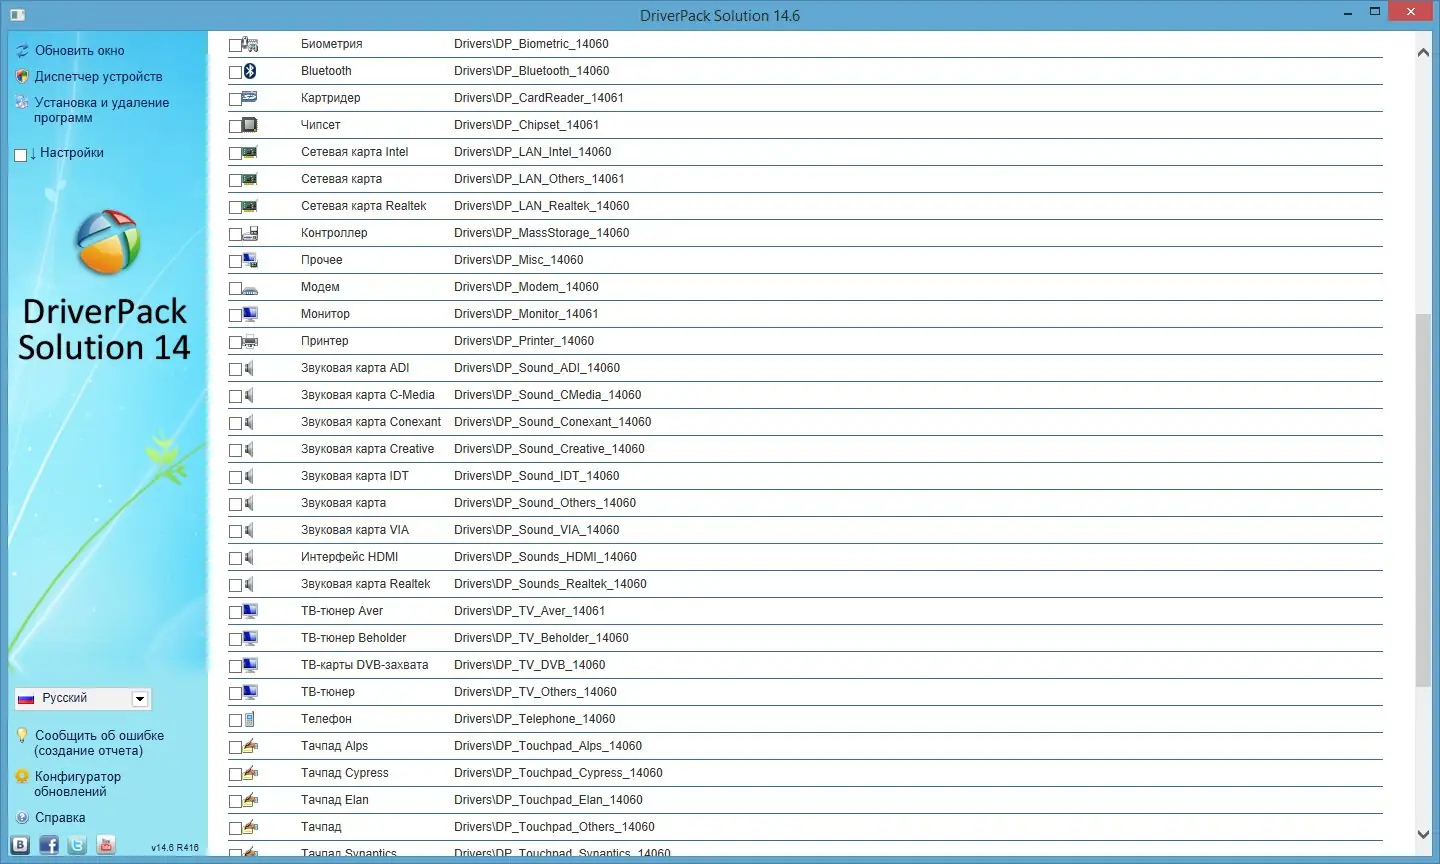Click the Тачпад Elan touchpad icon

(x=250, y=800)
